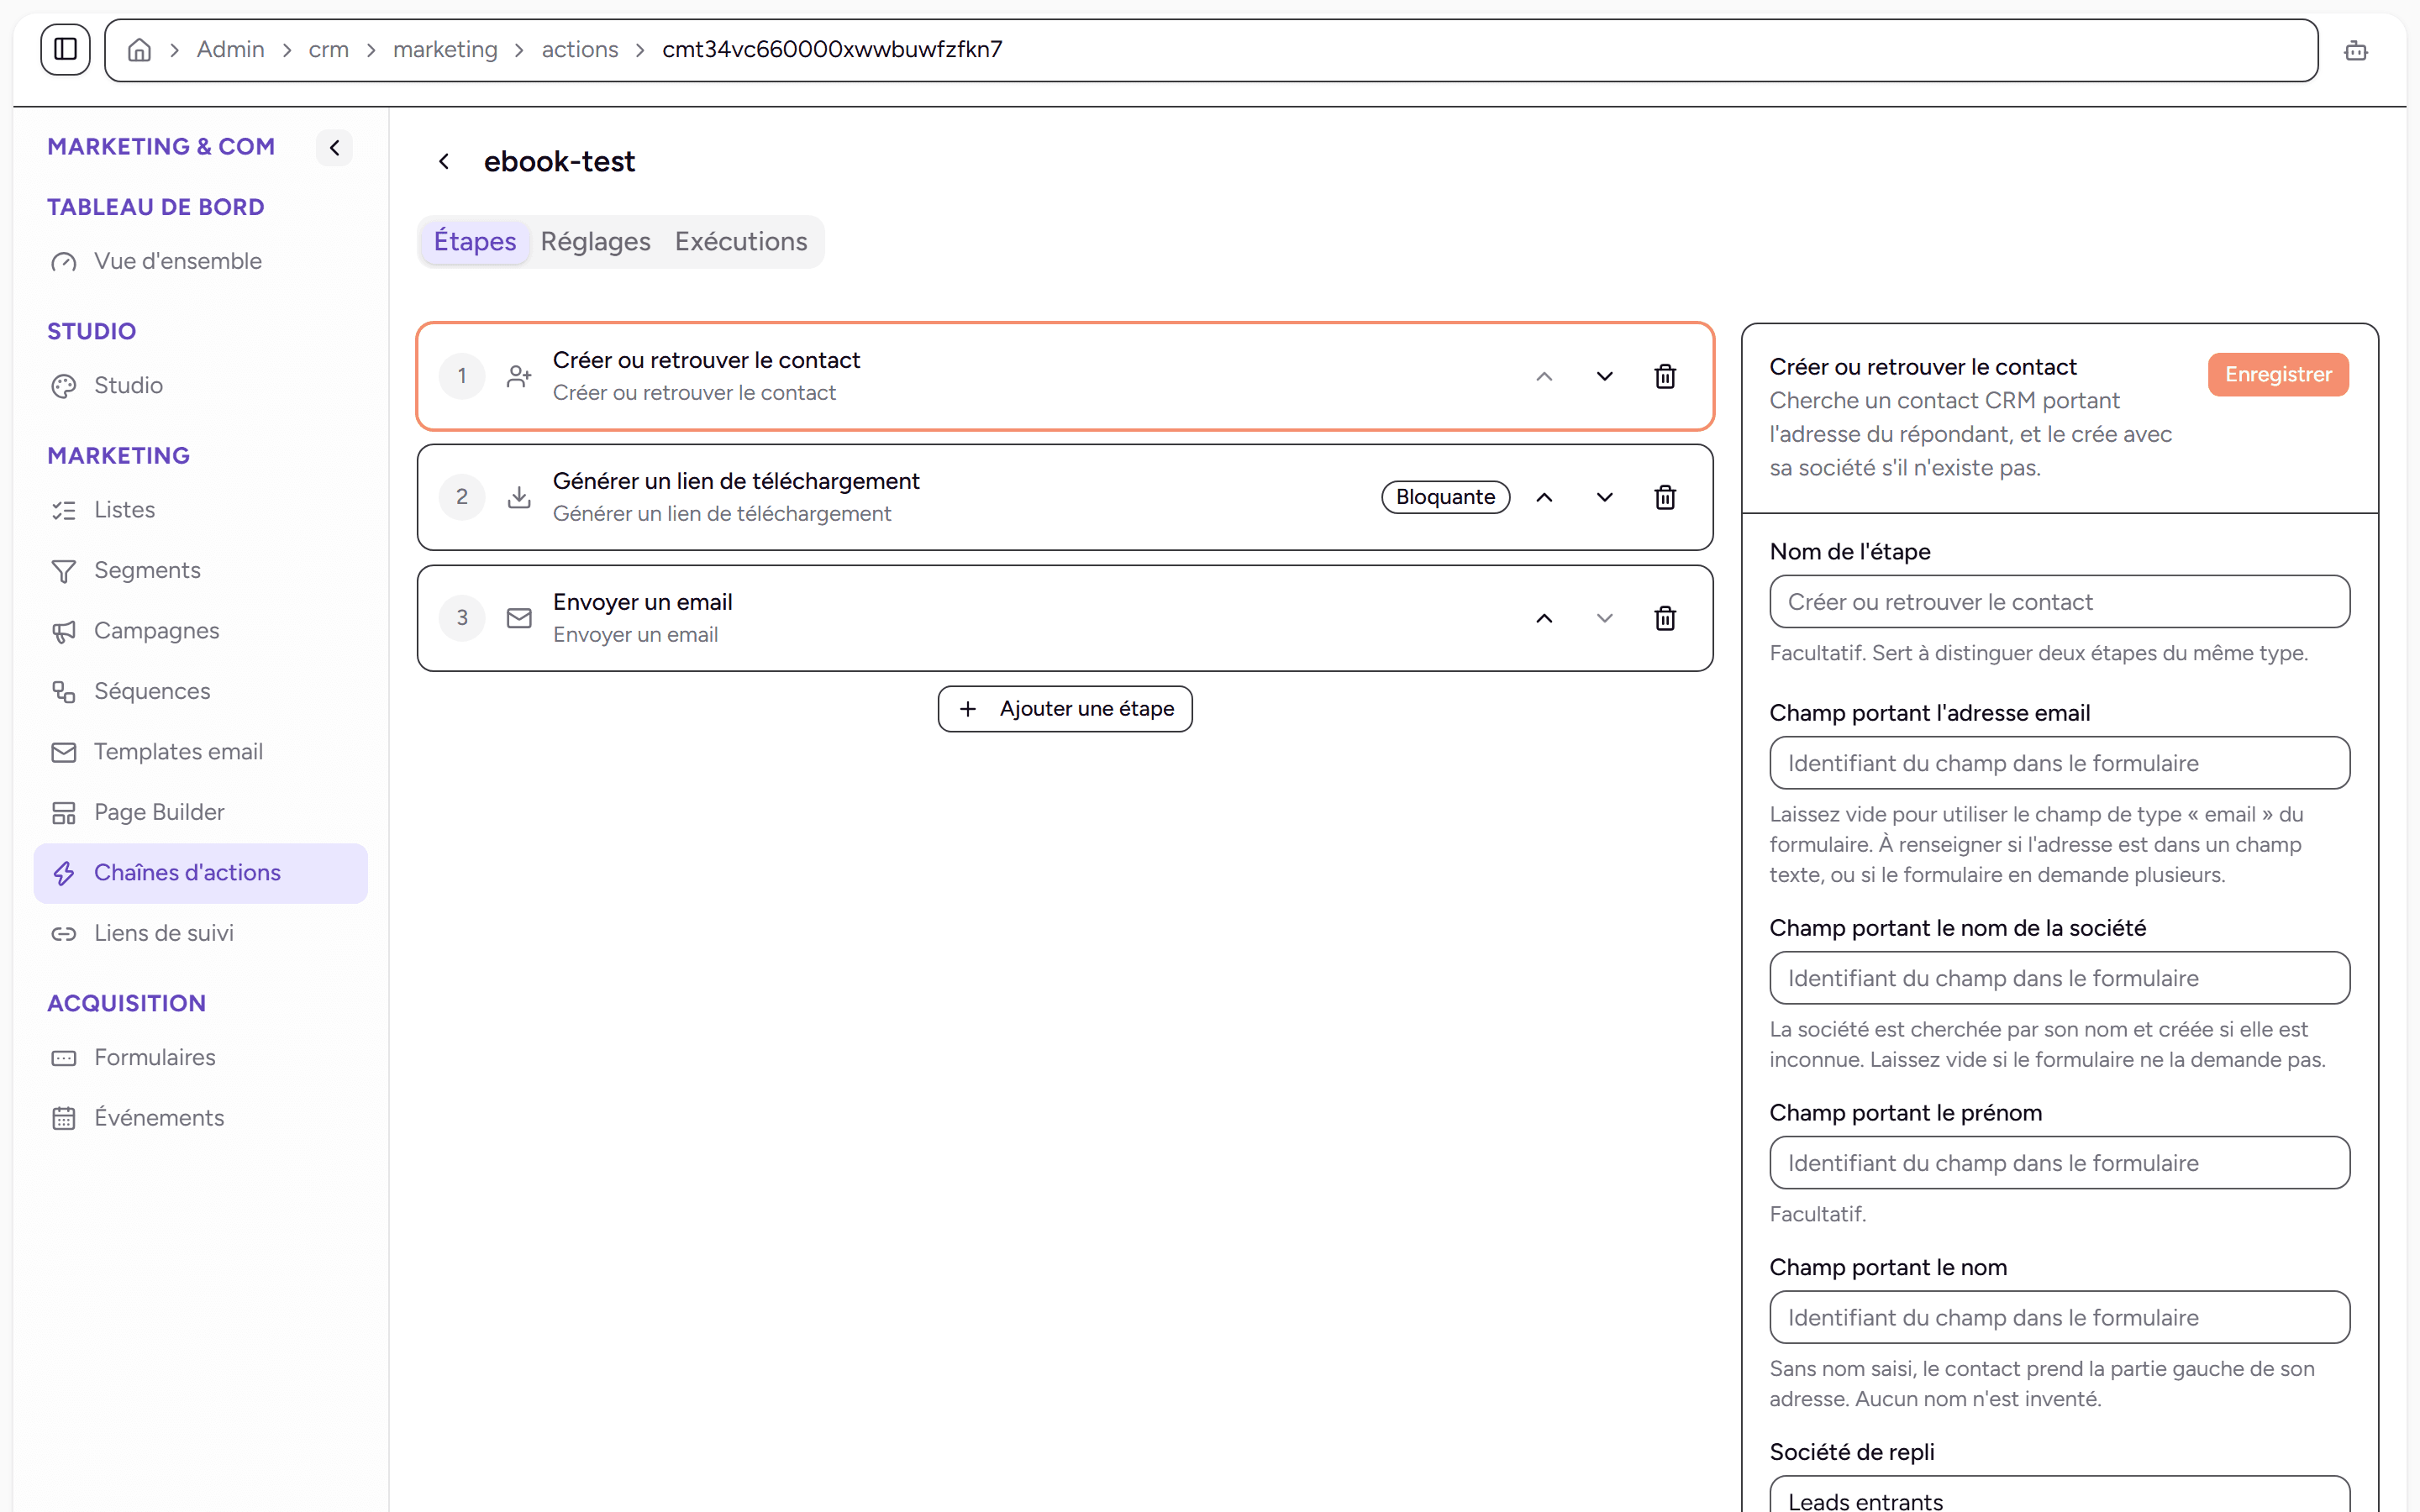Focus the Nom de l'étape field
This screenshot has width=2420, height=1512.
pyautogui.click(x=2059, y=602)
